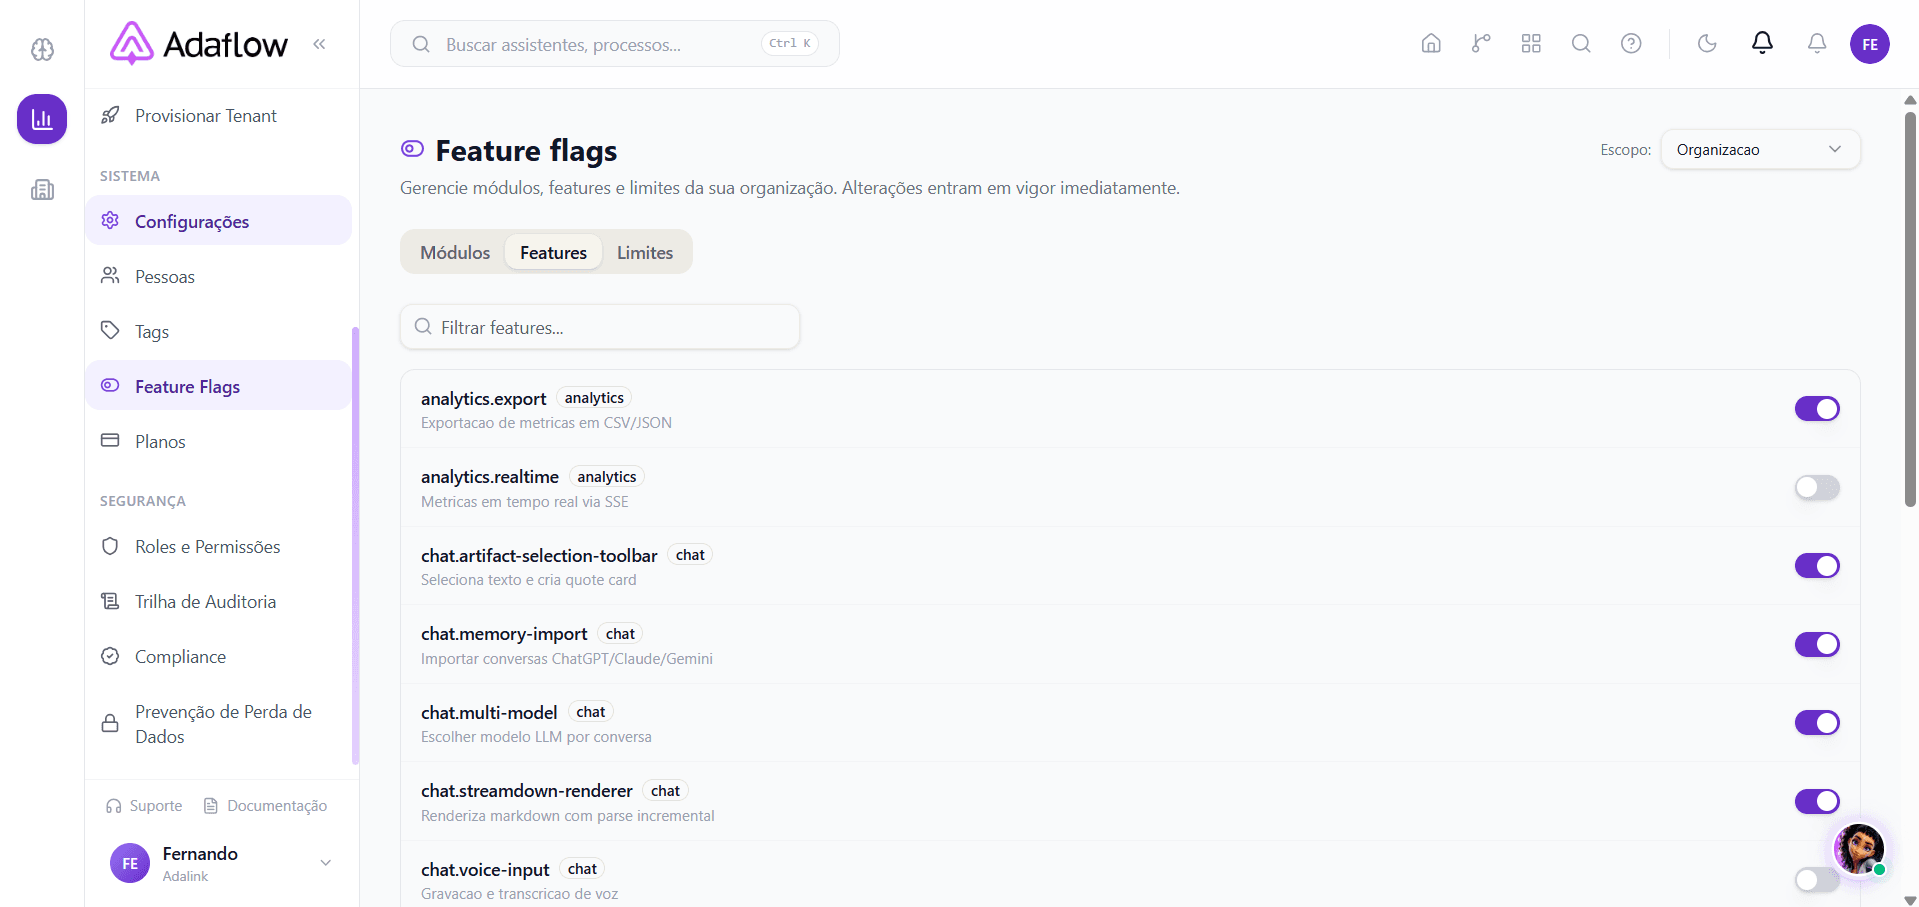This screenshot has height=907, width=1919.
Task: Click the chat.multi-model feature name
Action: (489, 712)
